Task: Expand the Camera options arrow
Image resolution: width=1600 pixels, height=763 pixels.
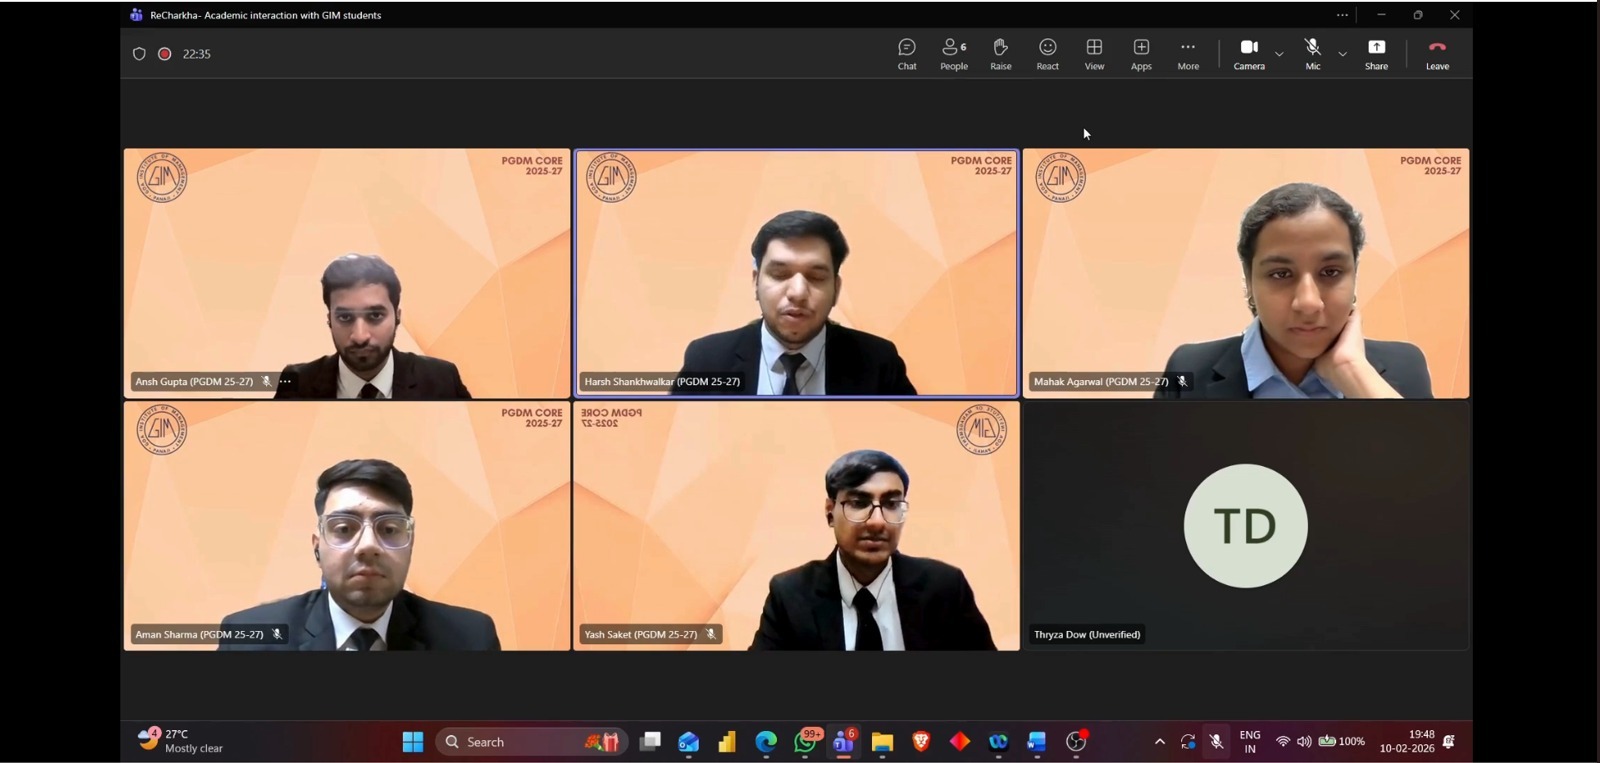Action: [x=1279, y=54]
